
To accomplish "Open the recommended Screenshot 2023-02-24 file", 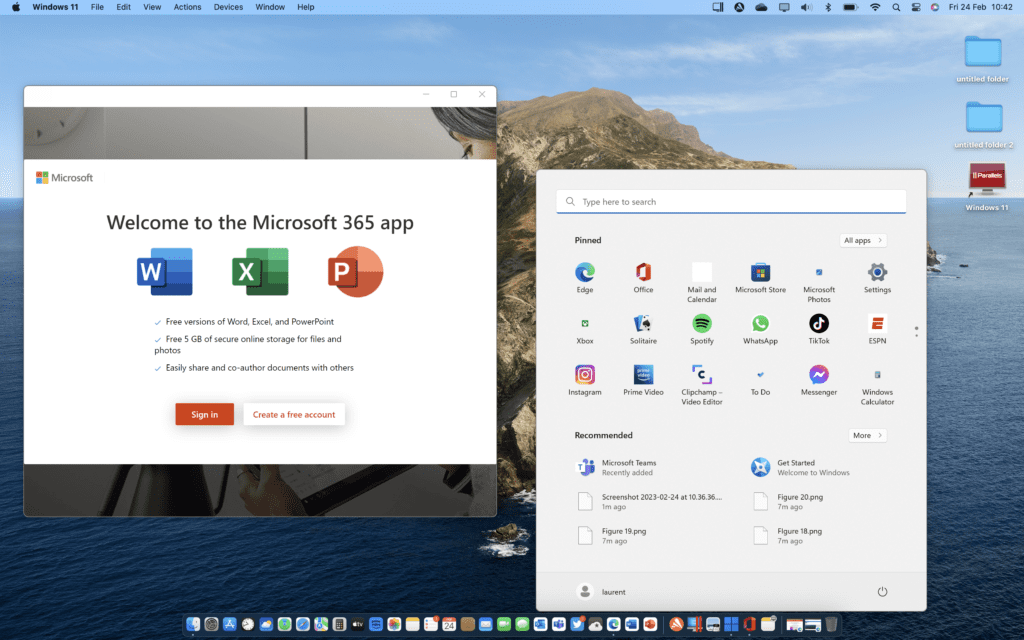I will tap(650, 502).
